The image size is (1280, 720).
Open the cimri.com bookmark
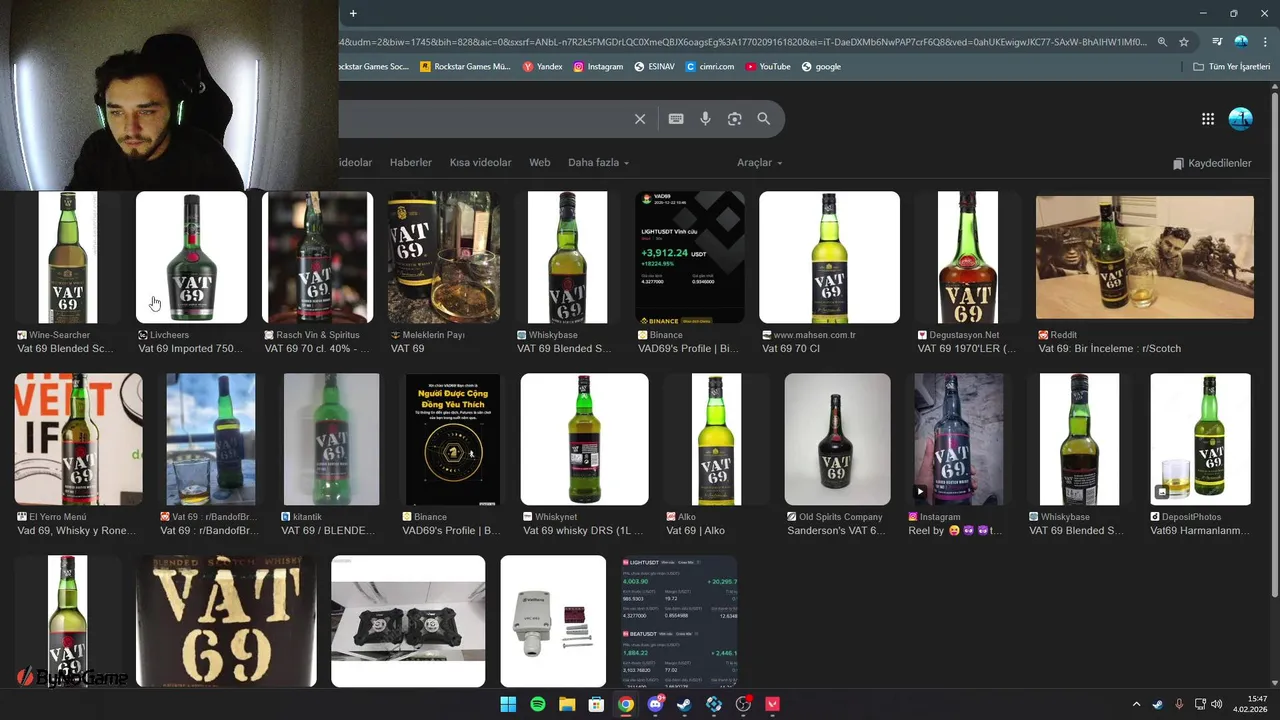709,67
